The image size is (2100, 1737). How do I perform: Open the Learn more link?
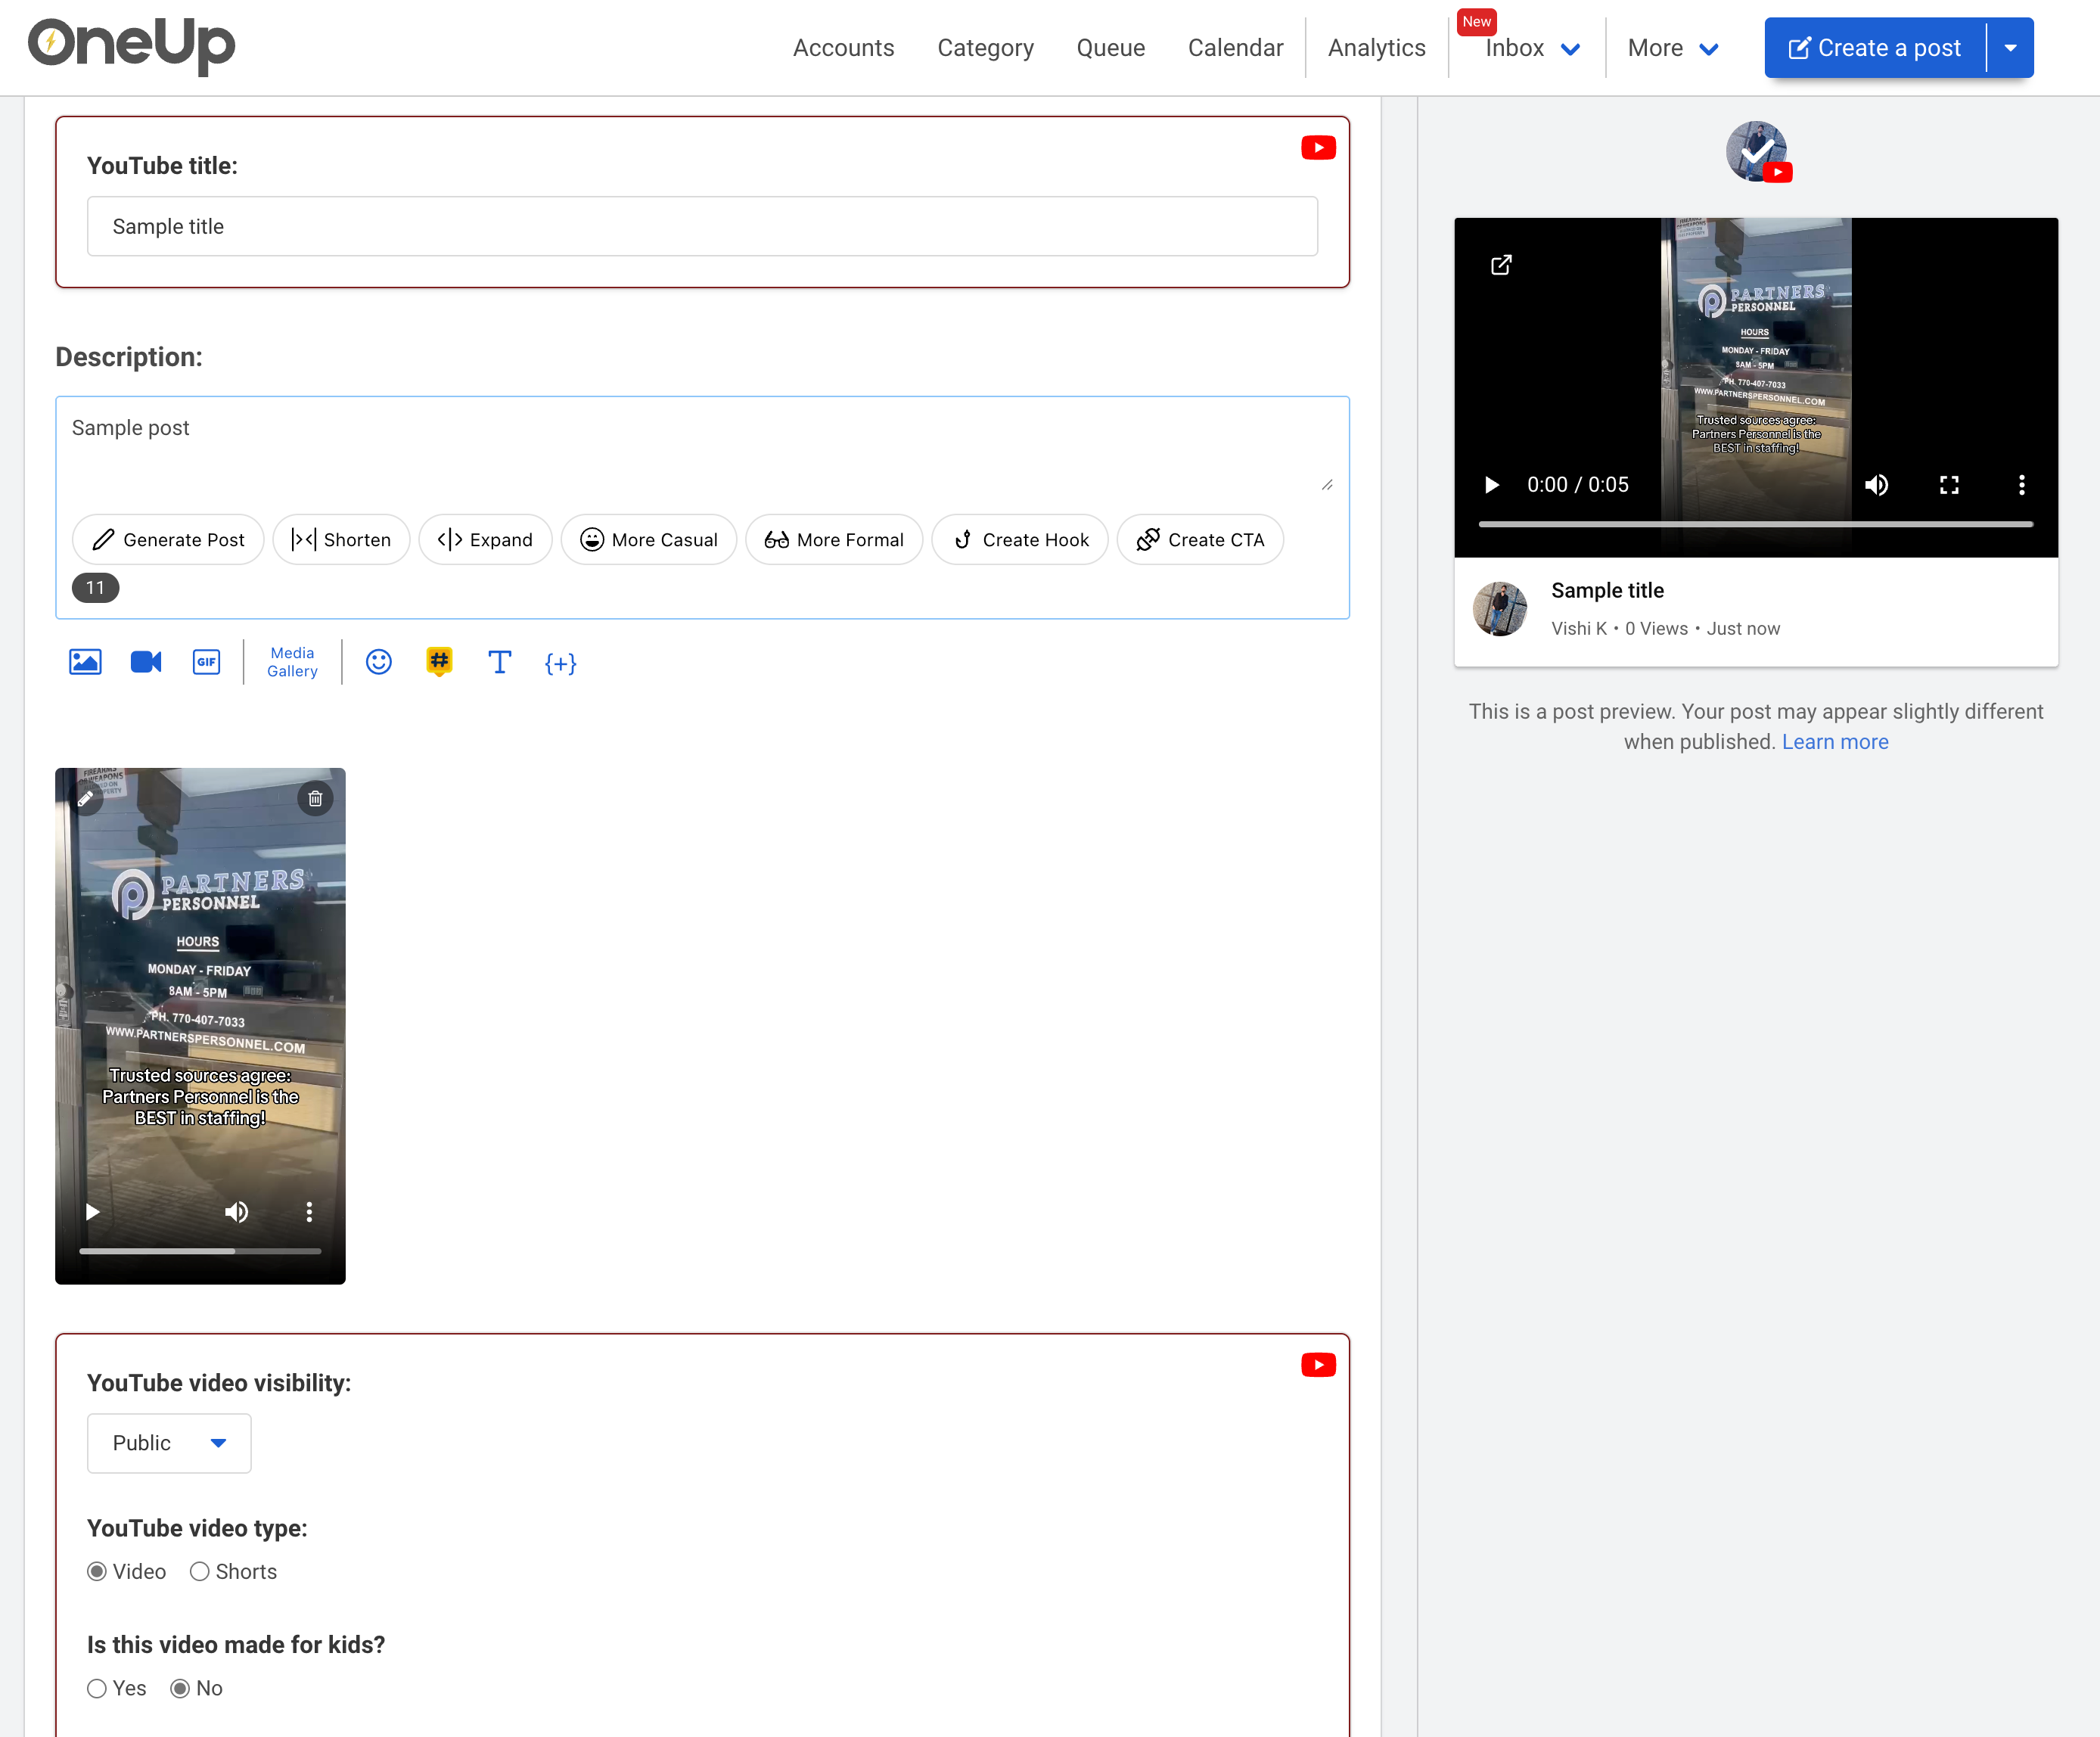click(1835, 741)
